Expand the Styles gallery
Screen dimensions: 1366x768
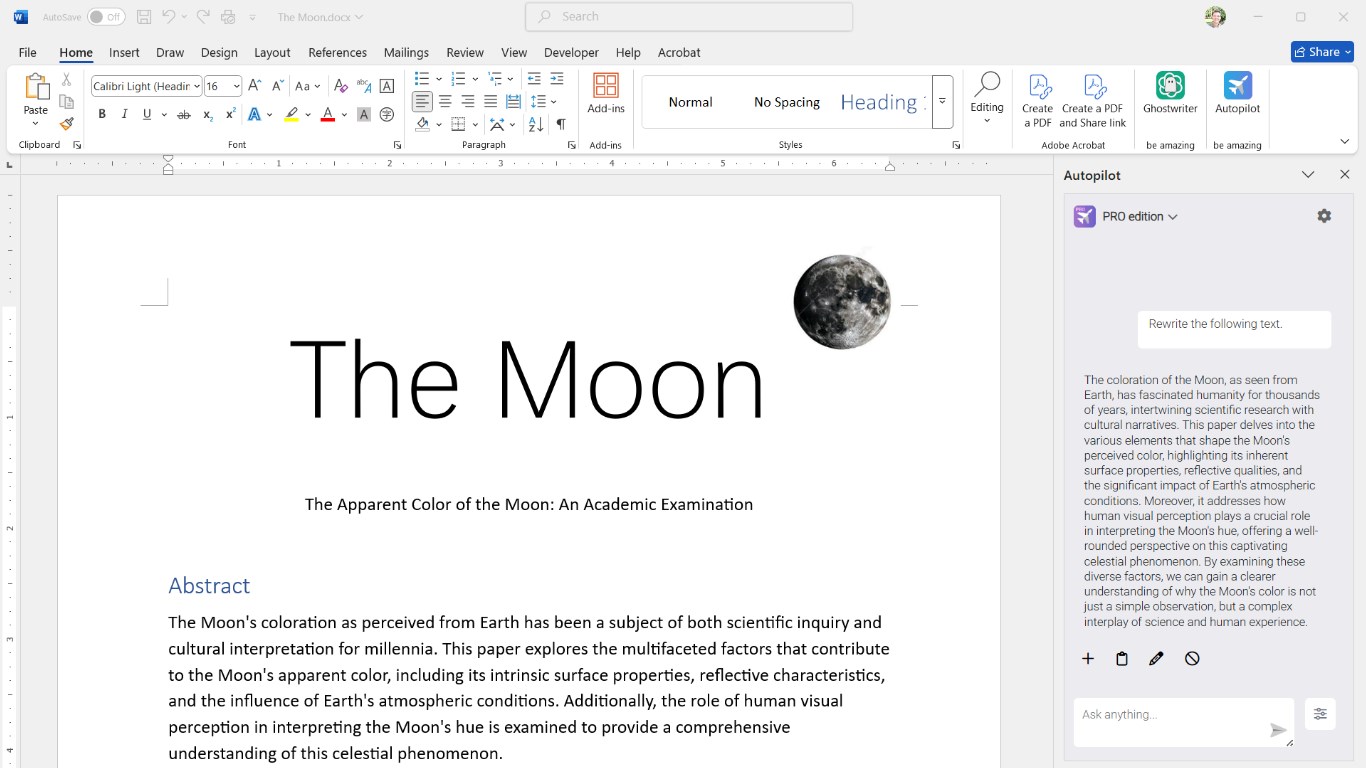click(x=942, y=102)
